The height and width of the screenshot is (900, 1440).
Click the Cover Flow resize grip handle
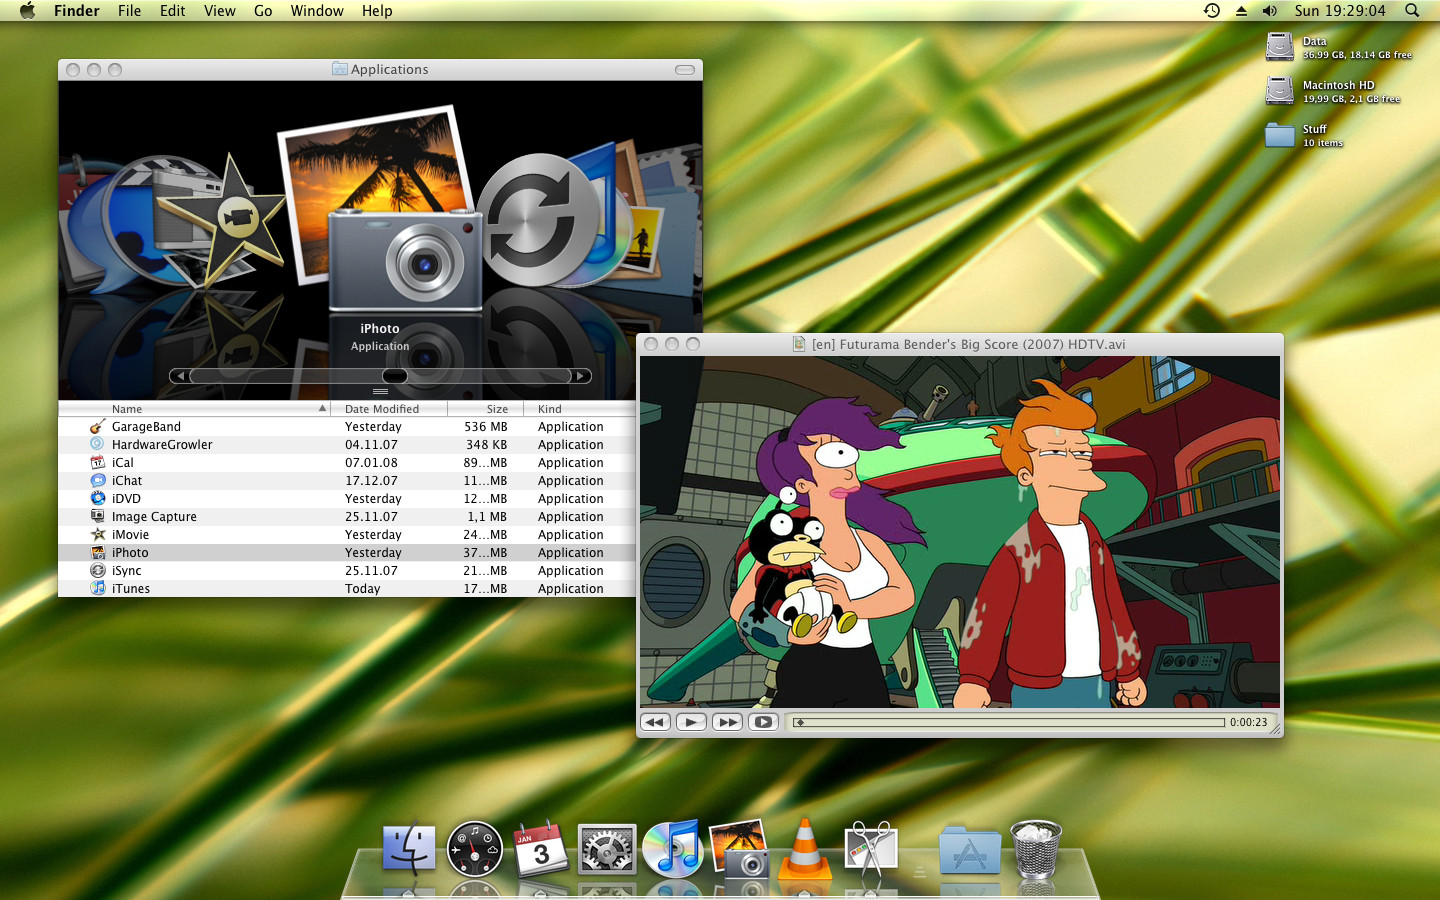[x=380, y=391]
